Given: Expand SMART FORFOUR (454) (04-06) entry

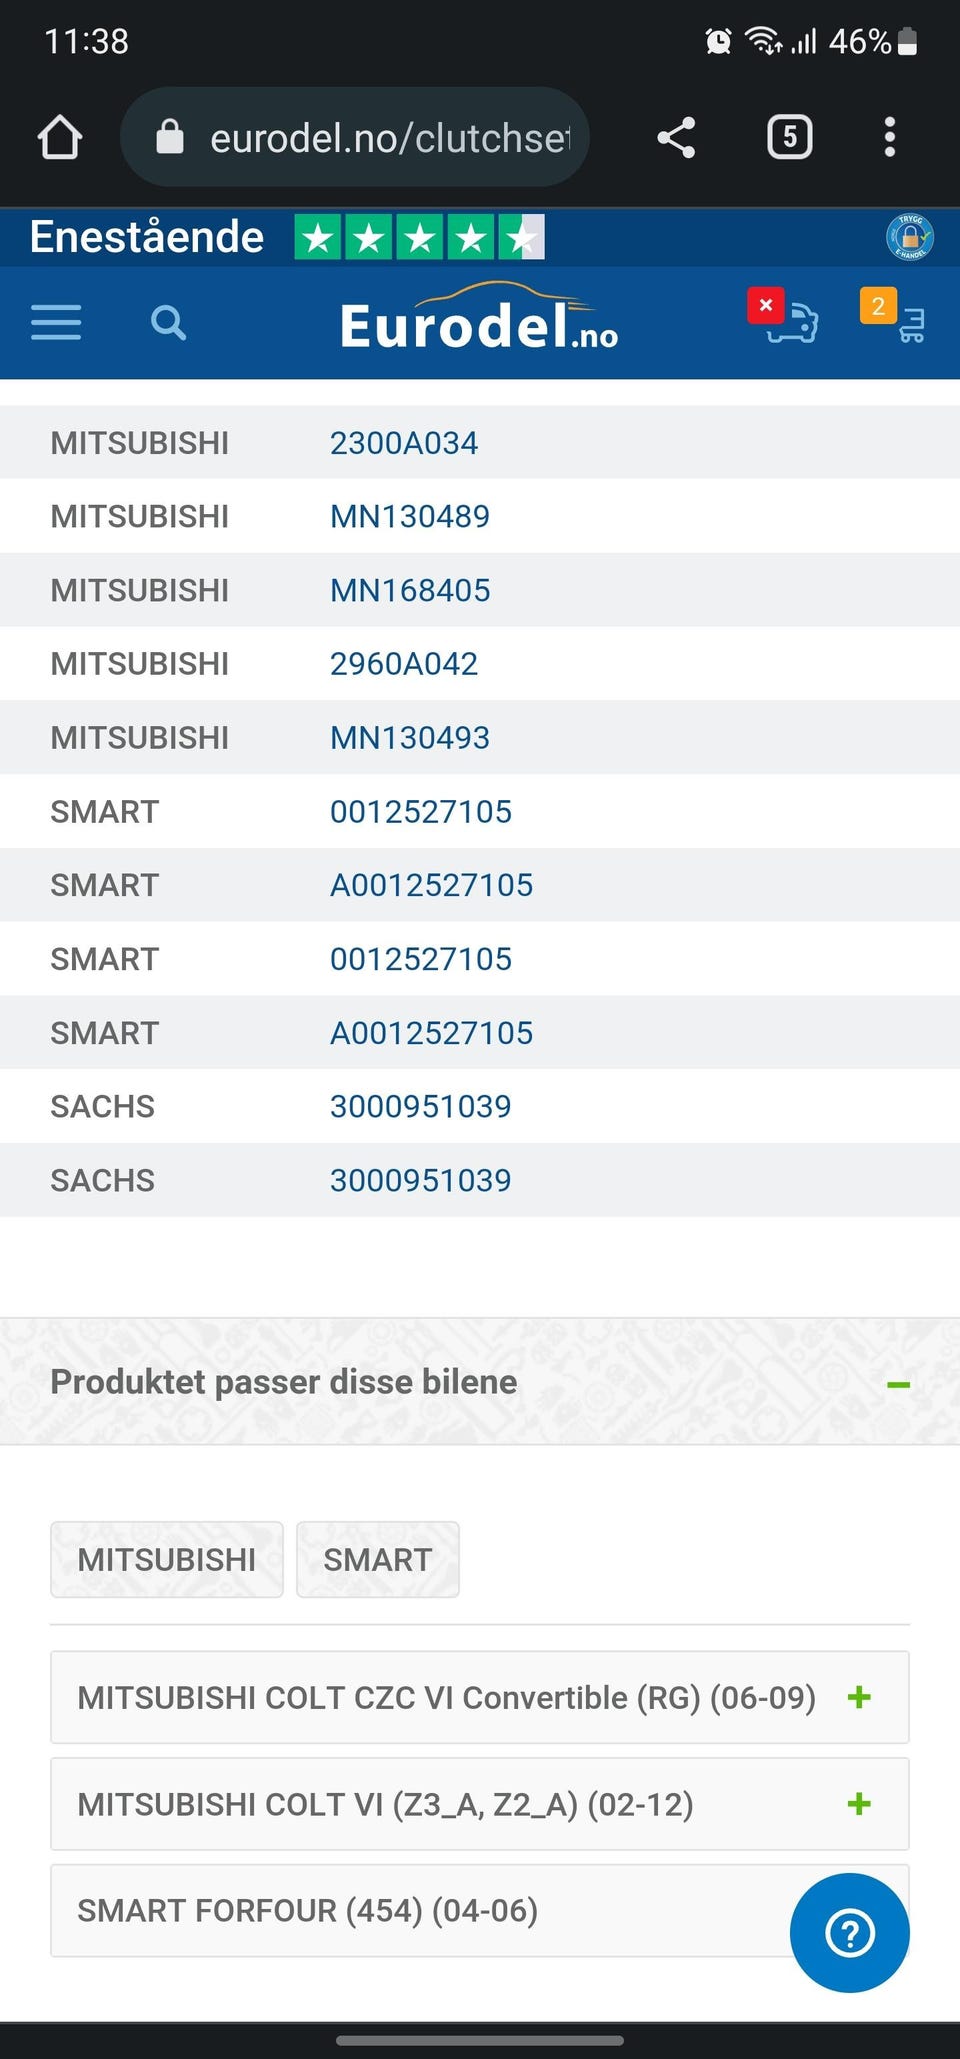Looking at the screenshot, I should (x=480, y=1910).
